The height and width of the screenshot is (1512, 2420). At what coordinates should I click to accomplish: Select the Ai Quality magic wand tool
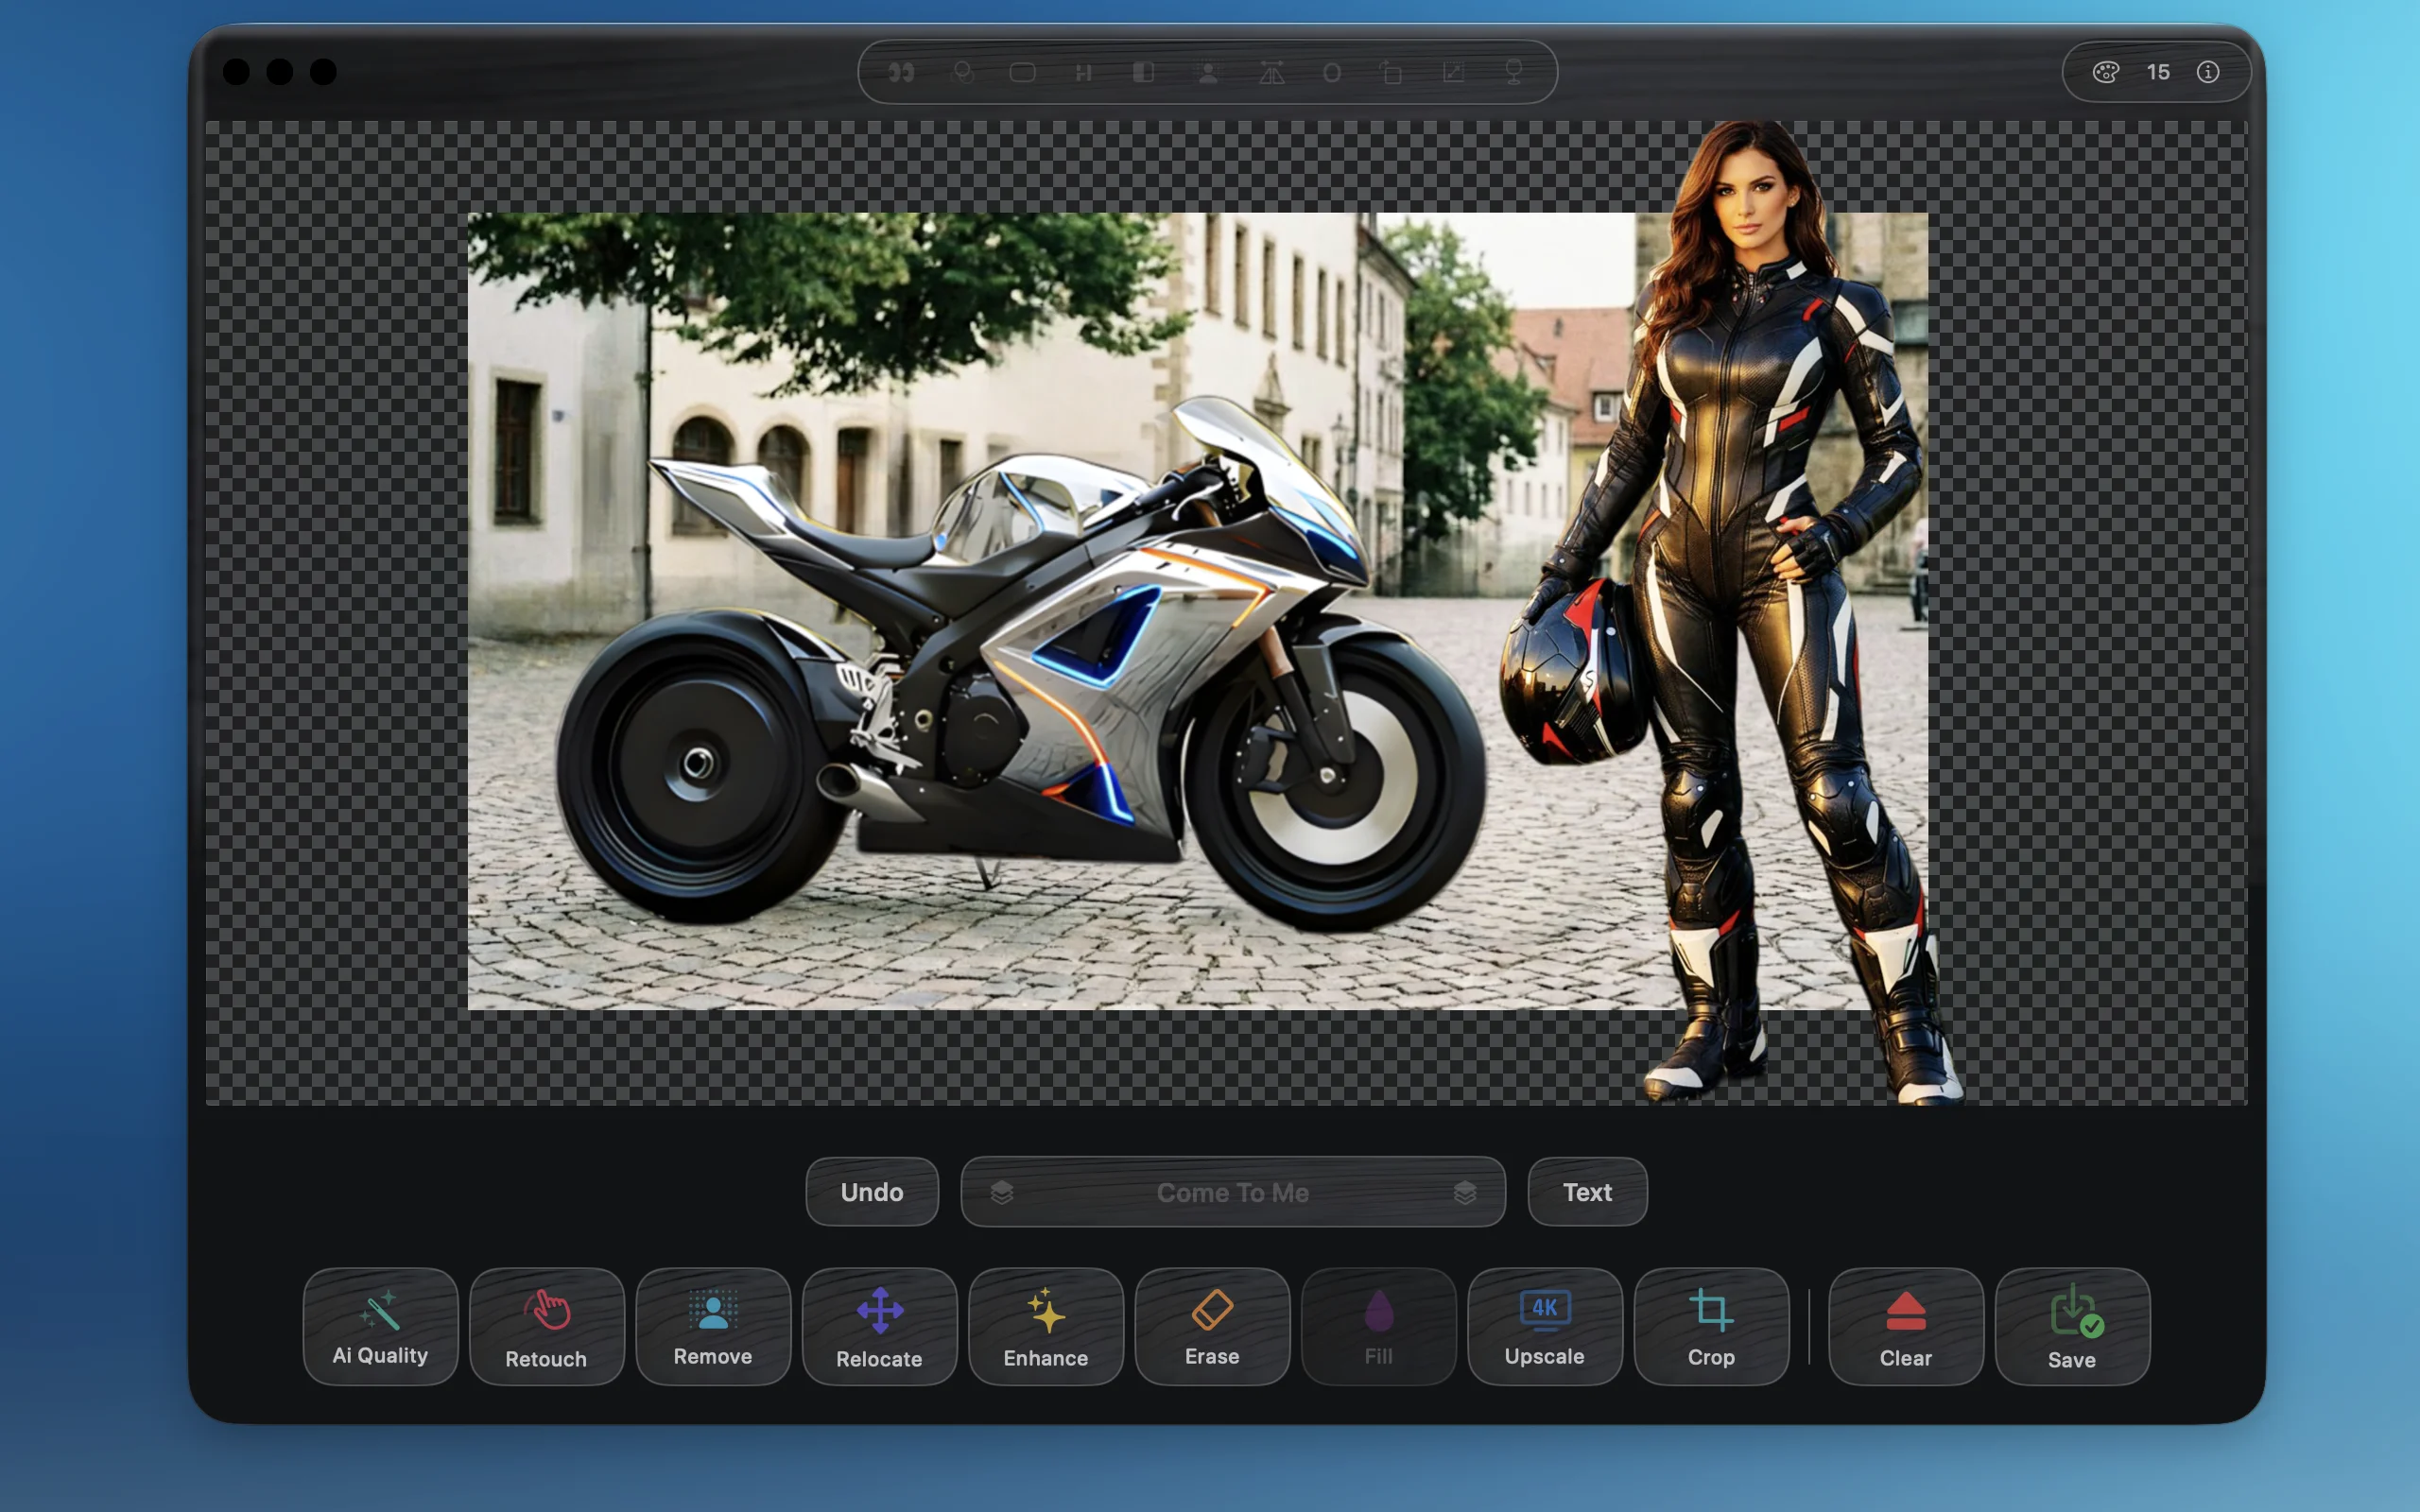[380, 1326]
